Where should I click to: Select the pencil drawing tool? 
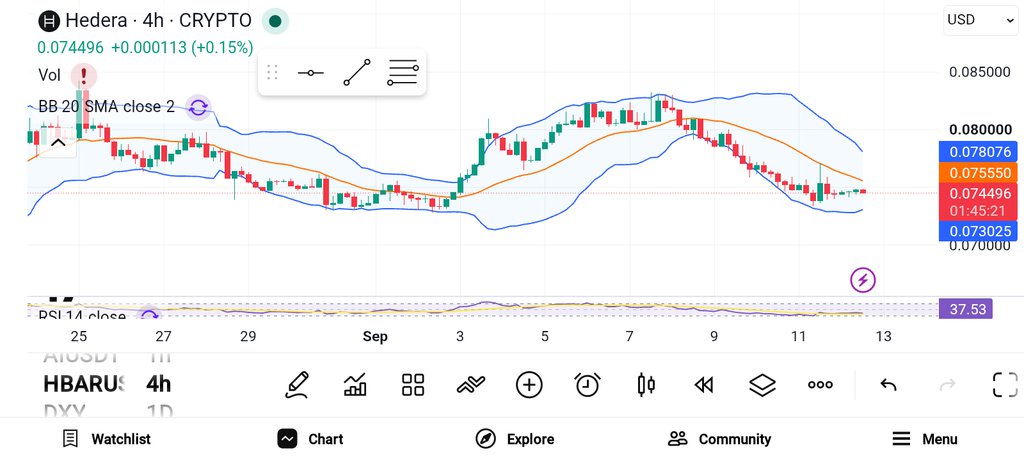[297, 385]
